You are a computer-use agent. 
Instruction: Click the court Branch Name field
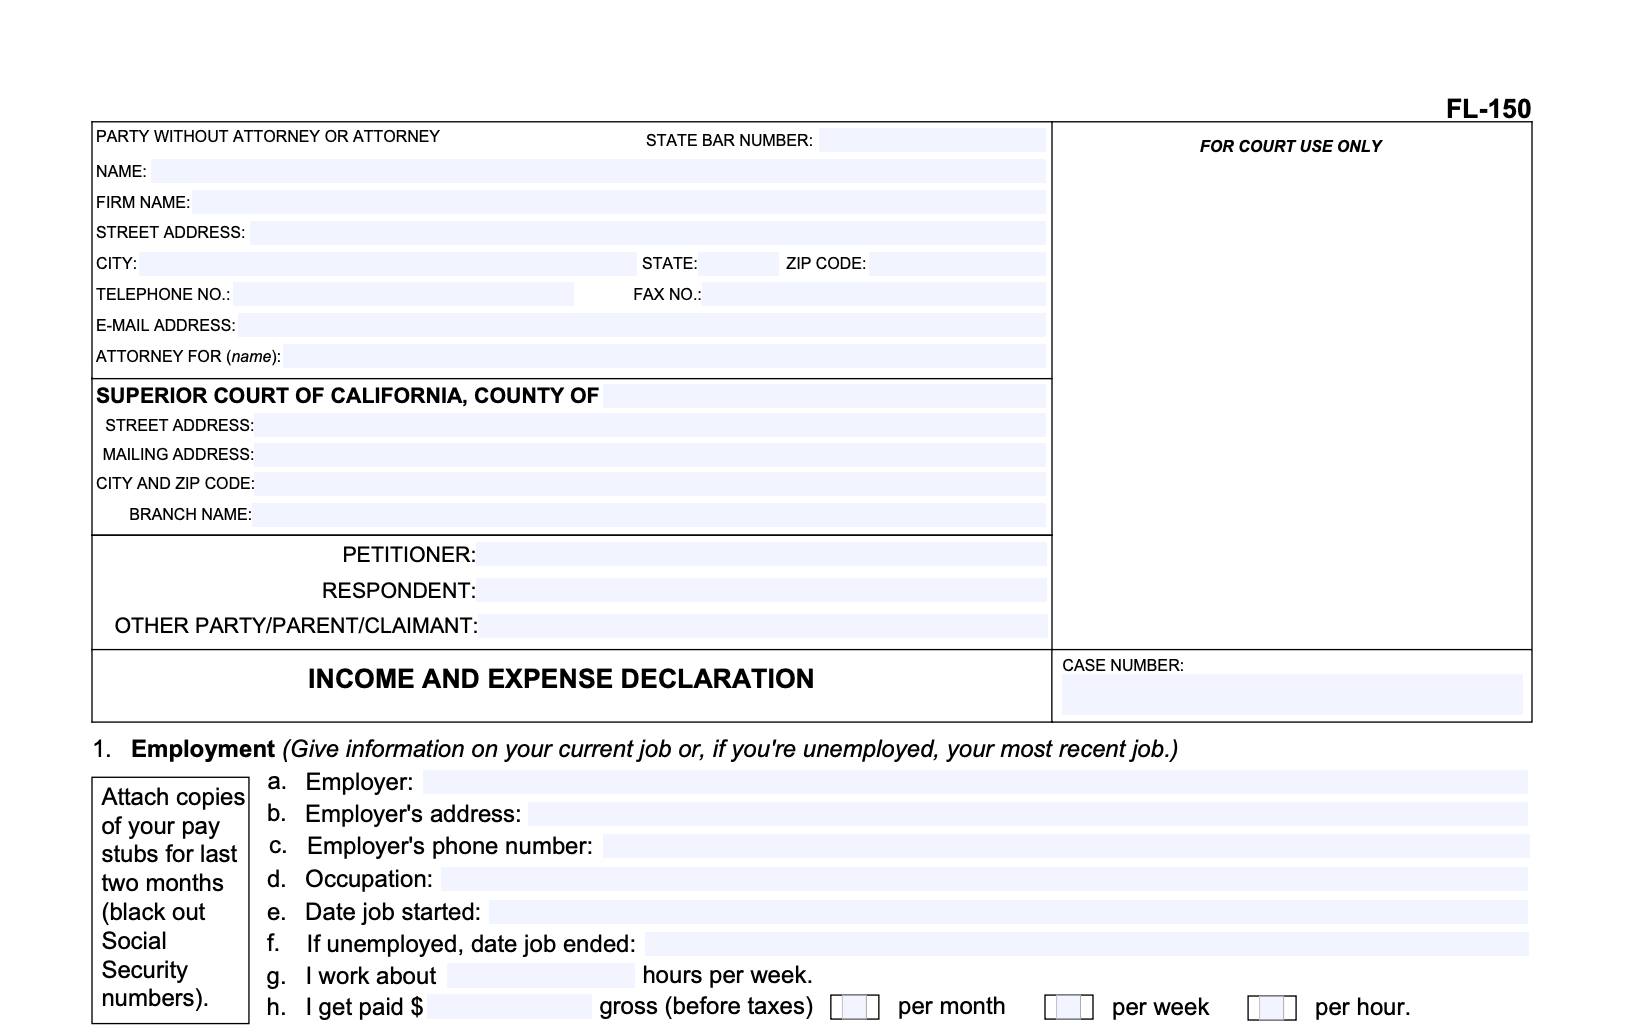click(649, 515)
